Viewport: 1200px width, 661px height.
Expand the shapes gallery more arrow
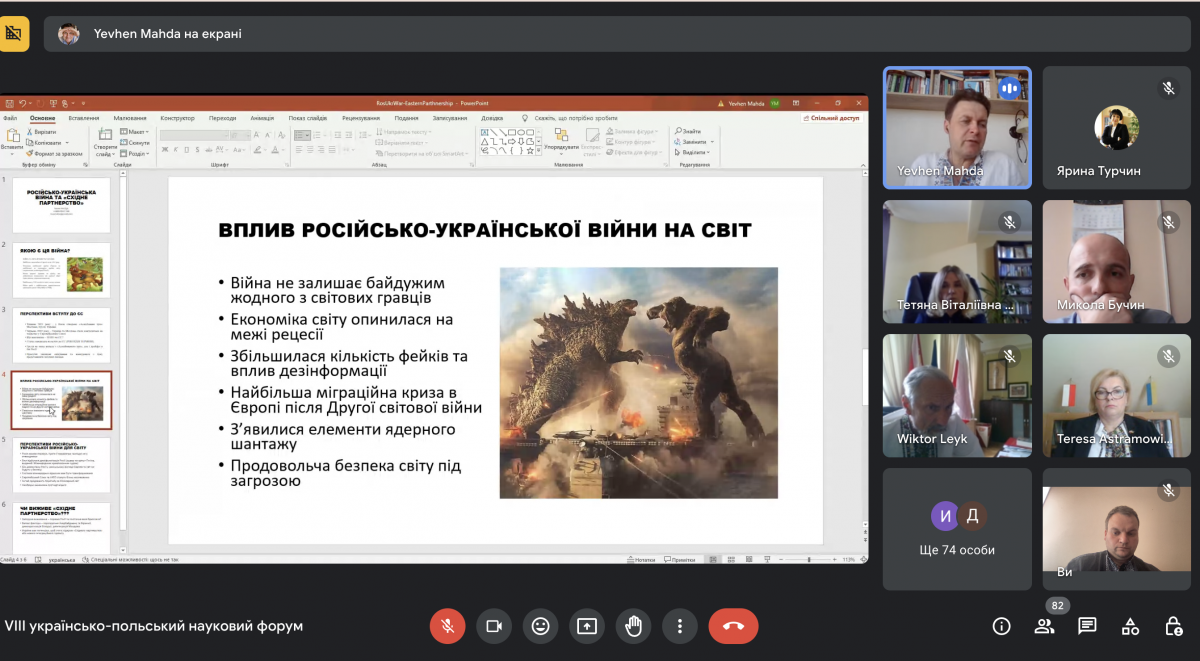[x=538, y=152]
